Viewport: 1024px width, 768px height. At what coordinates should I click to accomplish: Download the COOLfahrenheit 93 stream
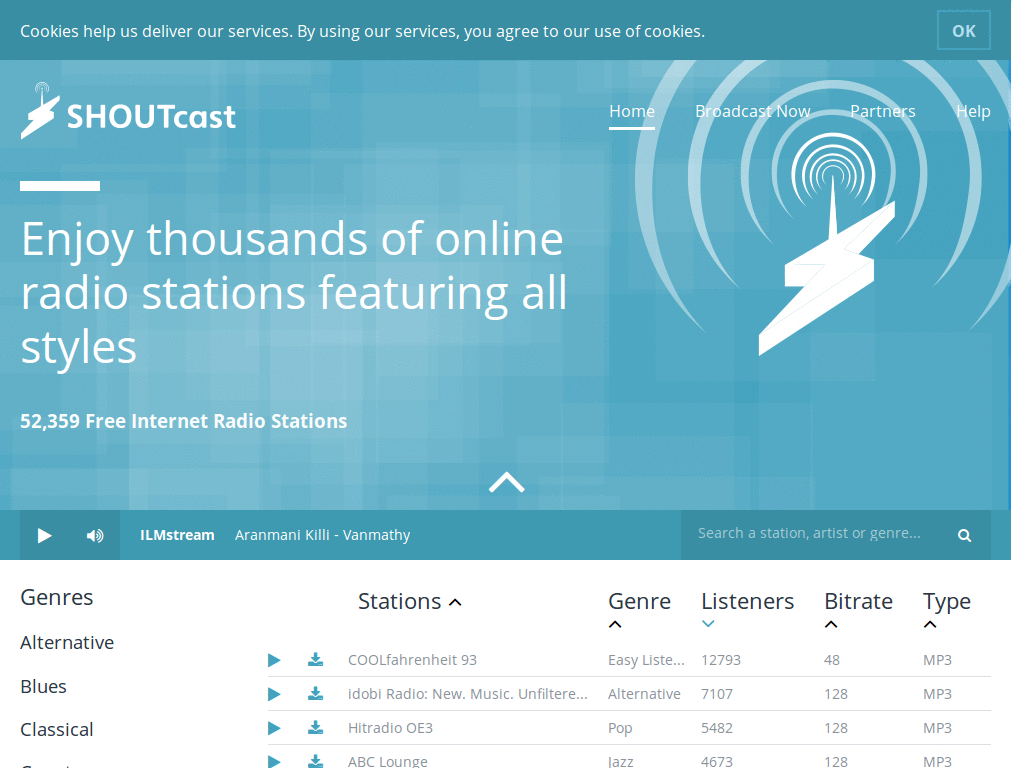316,659
